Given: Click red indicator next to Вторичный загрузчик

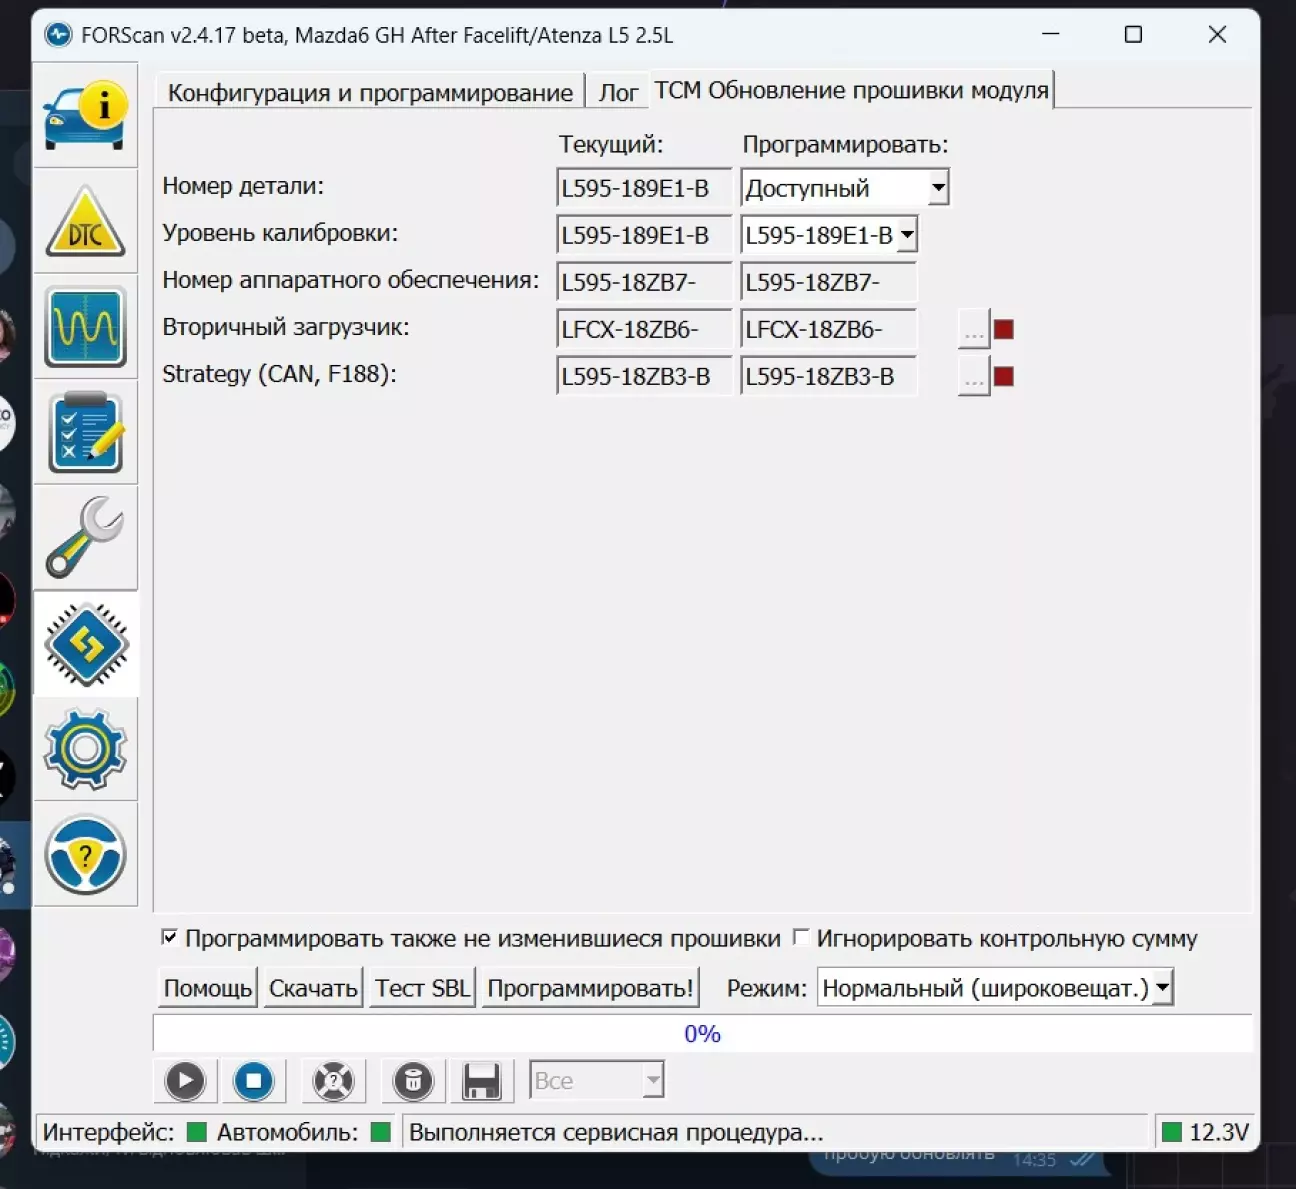Looking at the screenshot, I should 1004,329.
